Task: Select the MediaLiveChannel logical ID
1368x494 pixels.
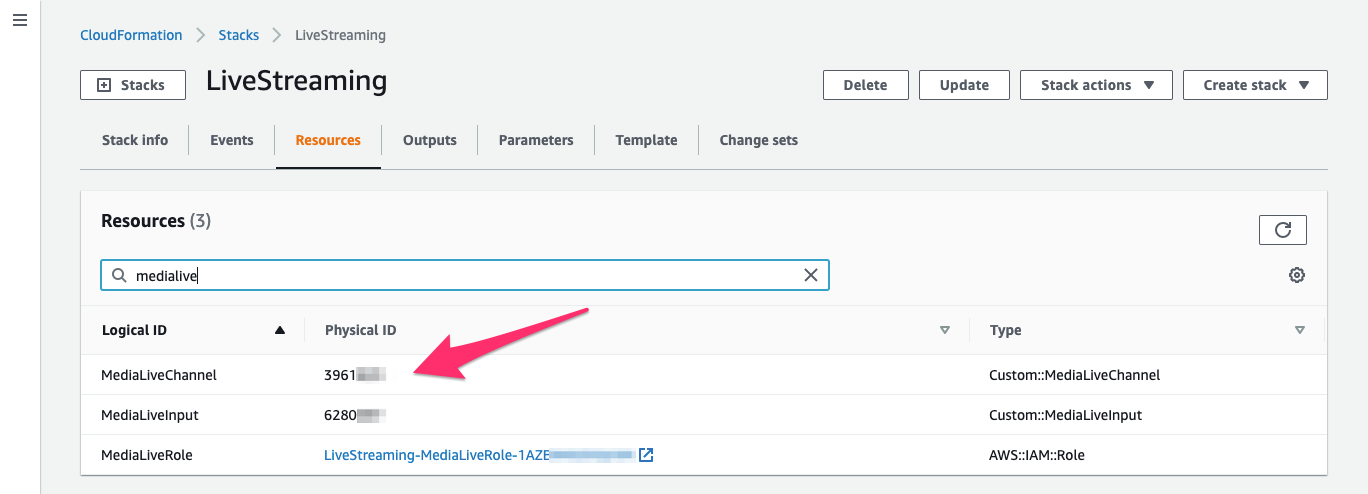Action: pos(159,375)
